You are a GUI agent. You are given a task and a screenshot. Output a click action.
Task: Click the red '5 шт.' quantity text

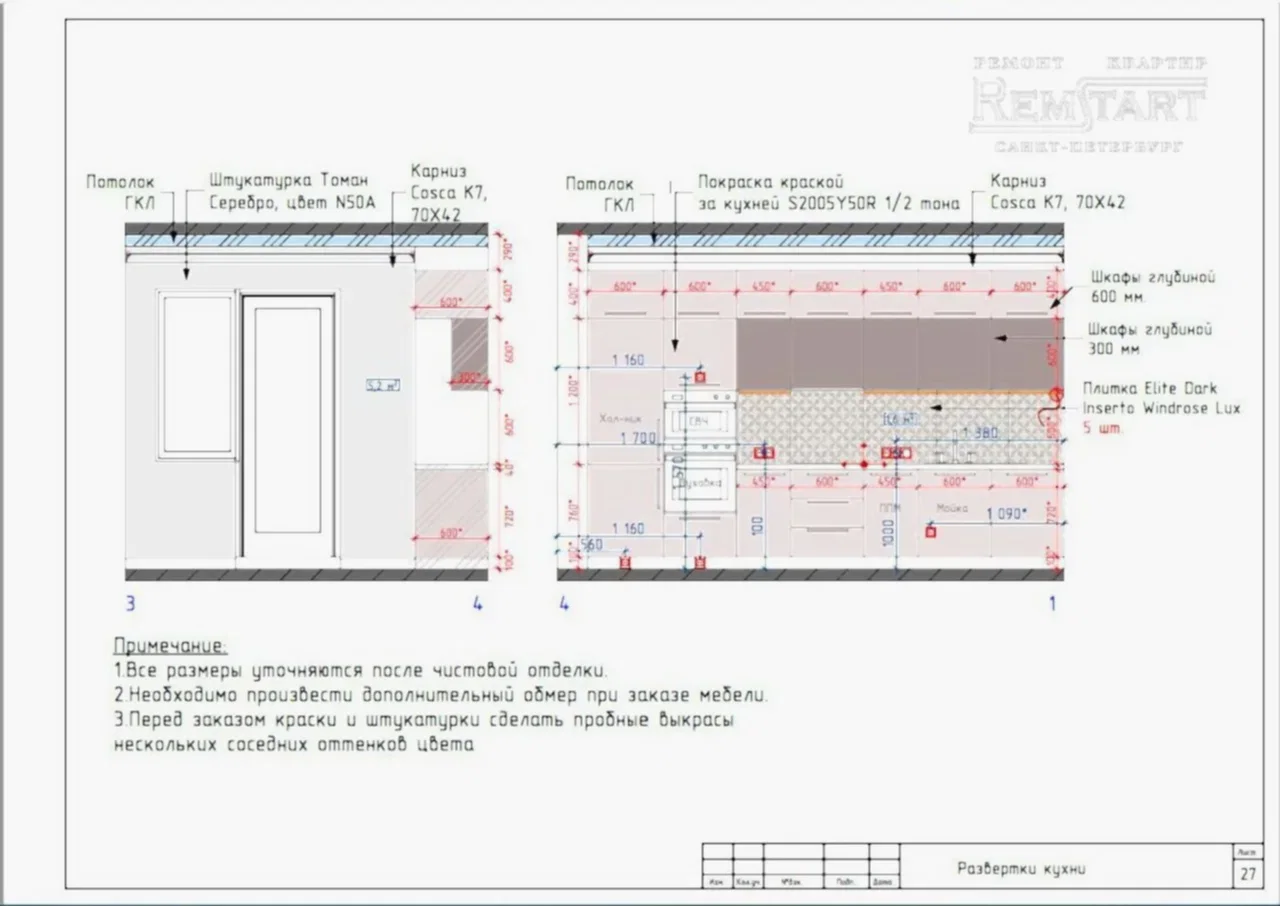click(1103, 428)
